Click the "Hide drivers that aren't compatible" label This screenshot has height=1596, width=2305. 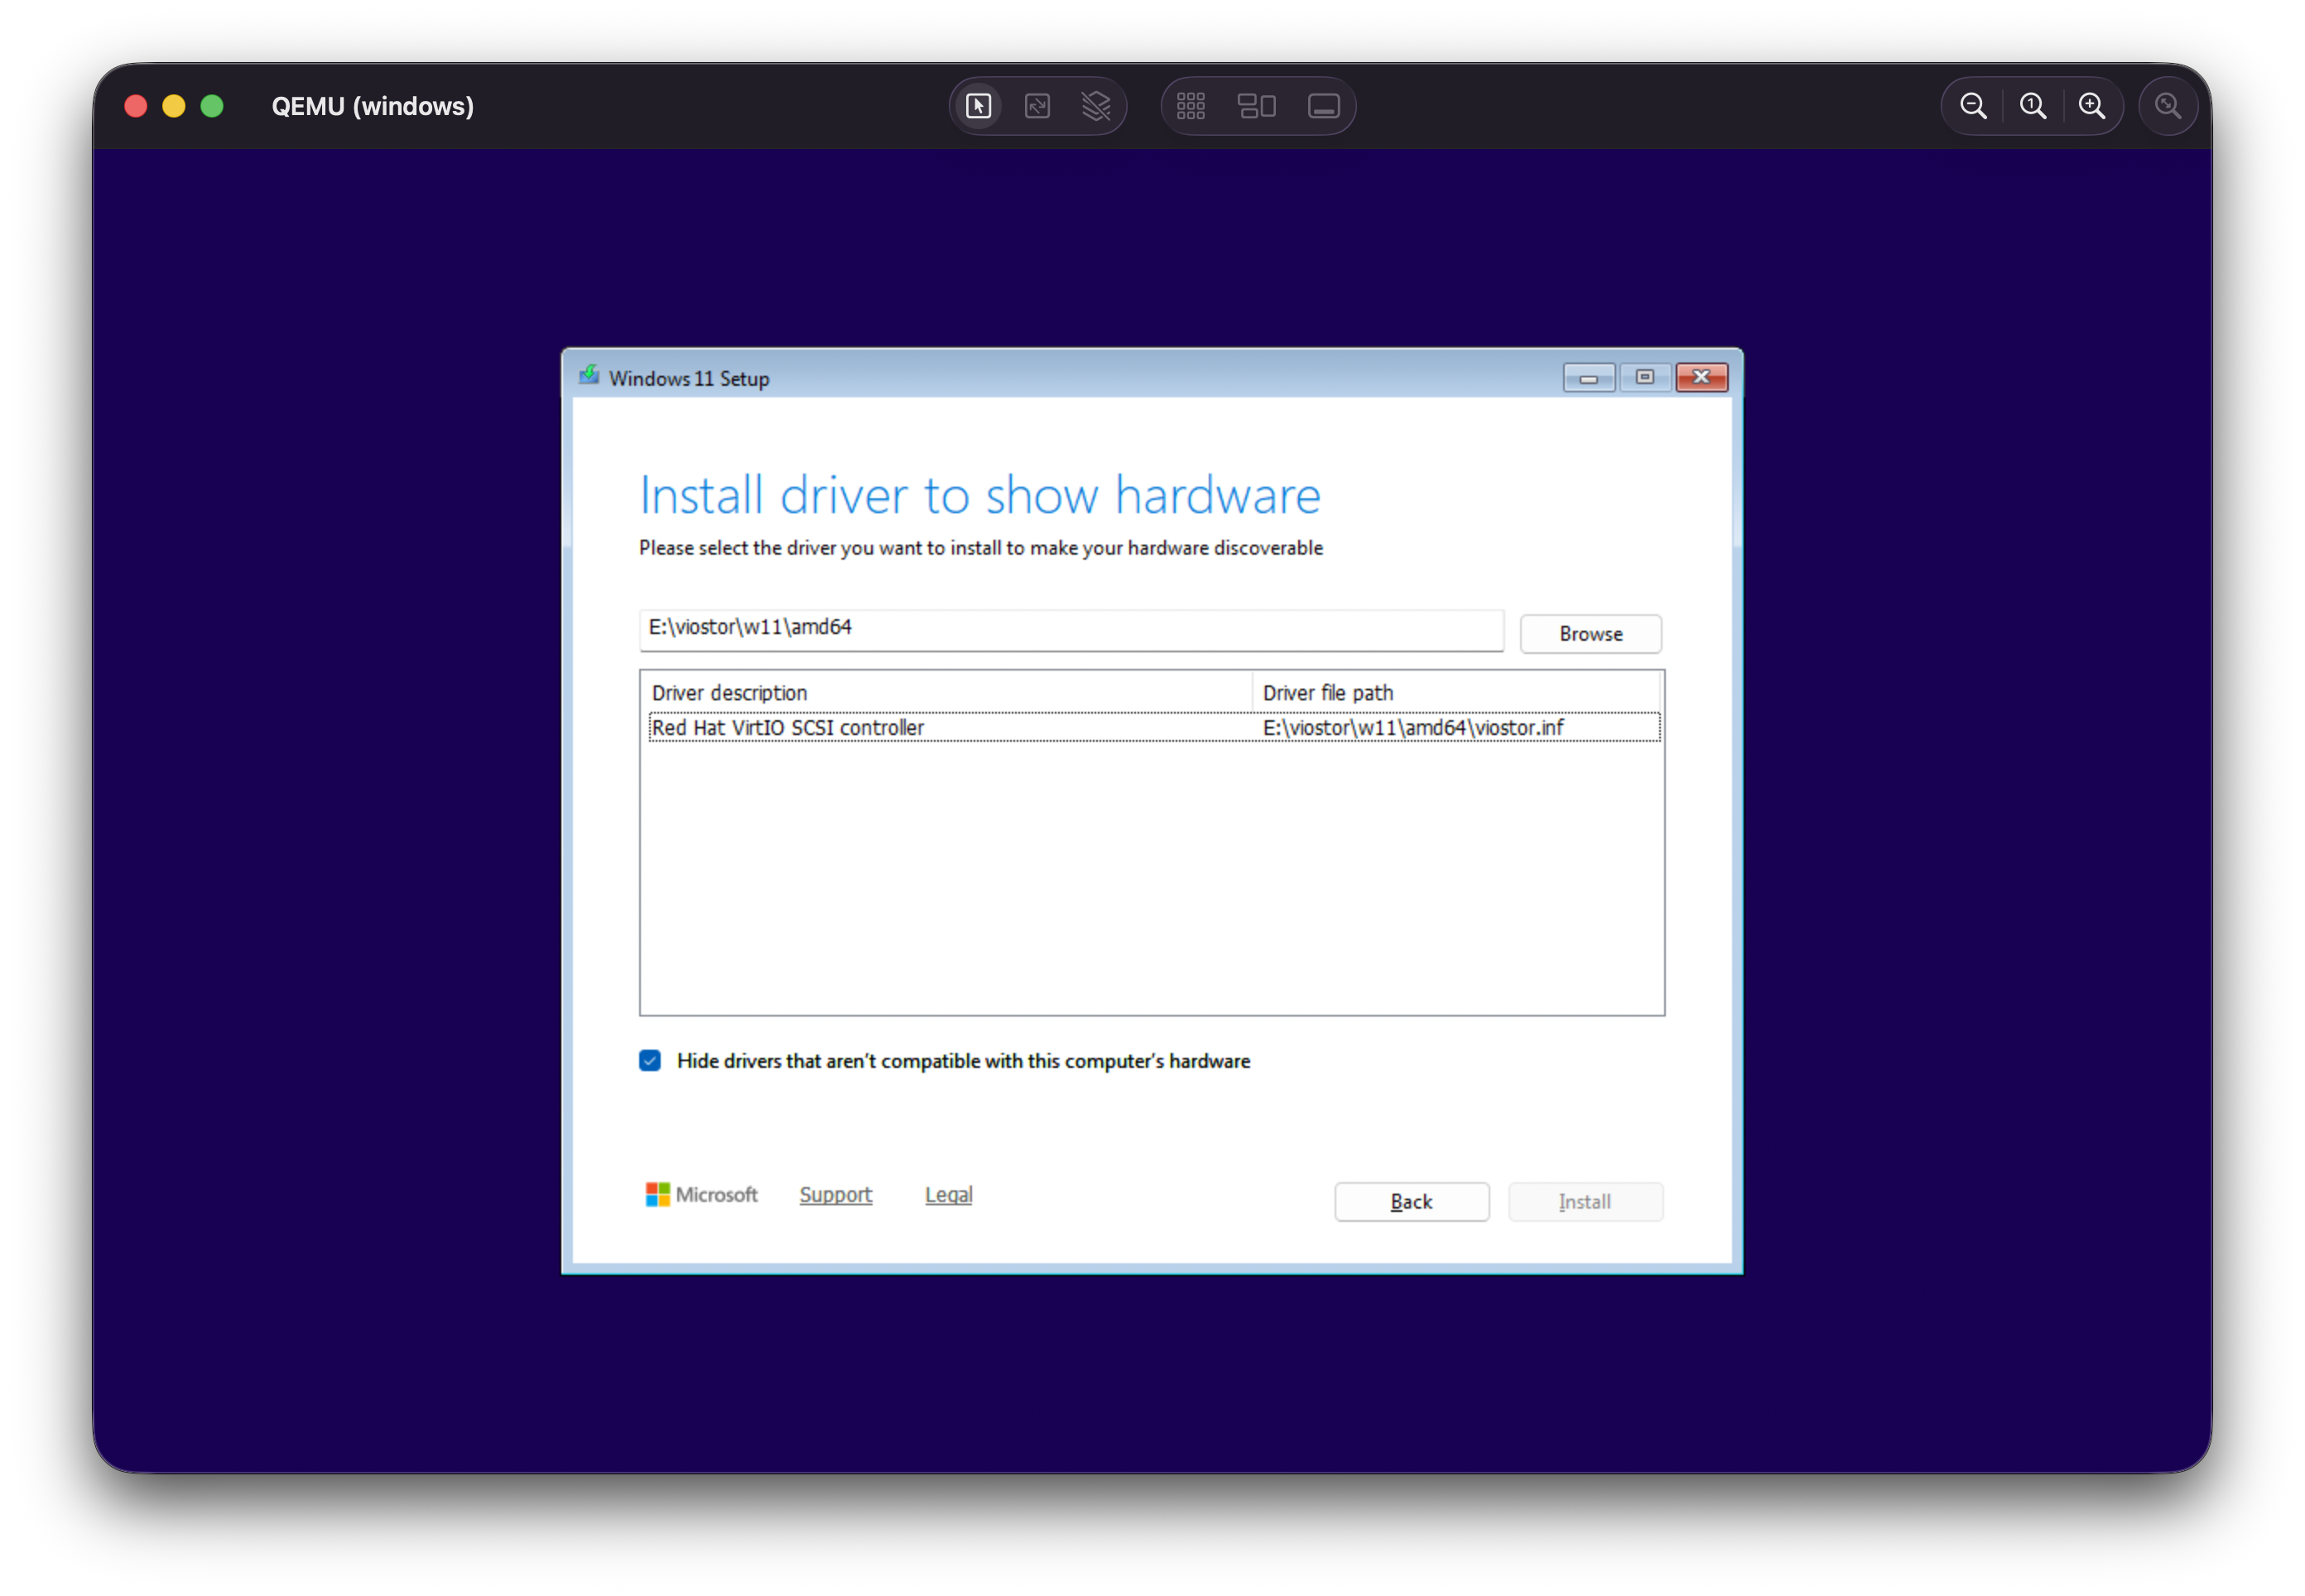tap(963, 1061)
